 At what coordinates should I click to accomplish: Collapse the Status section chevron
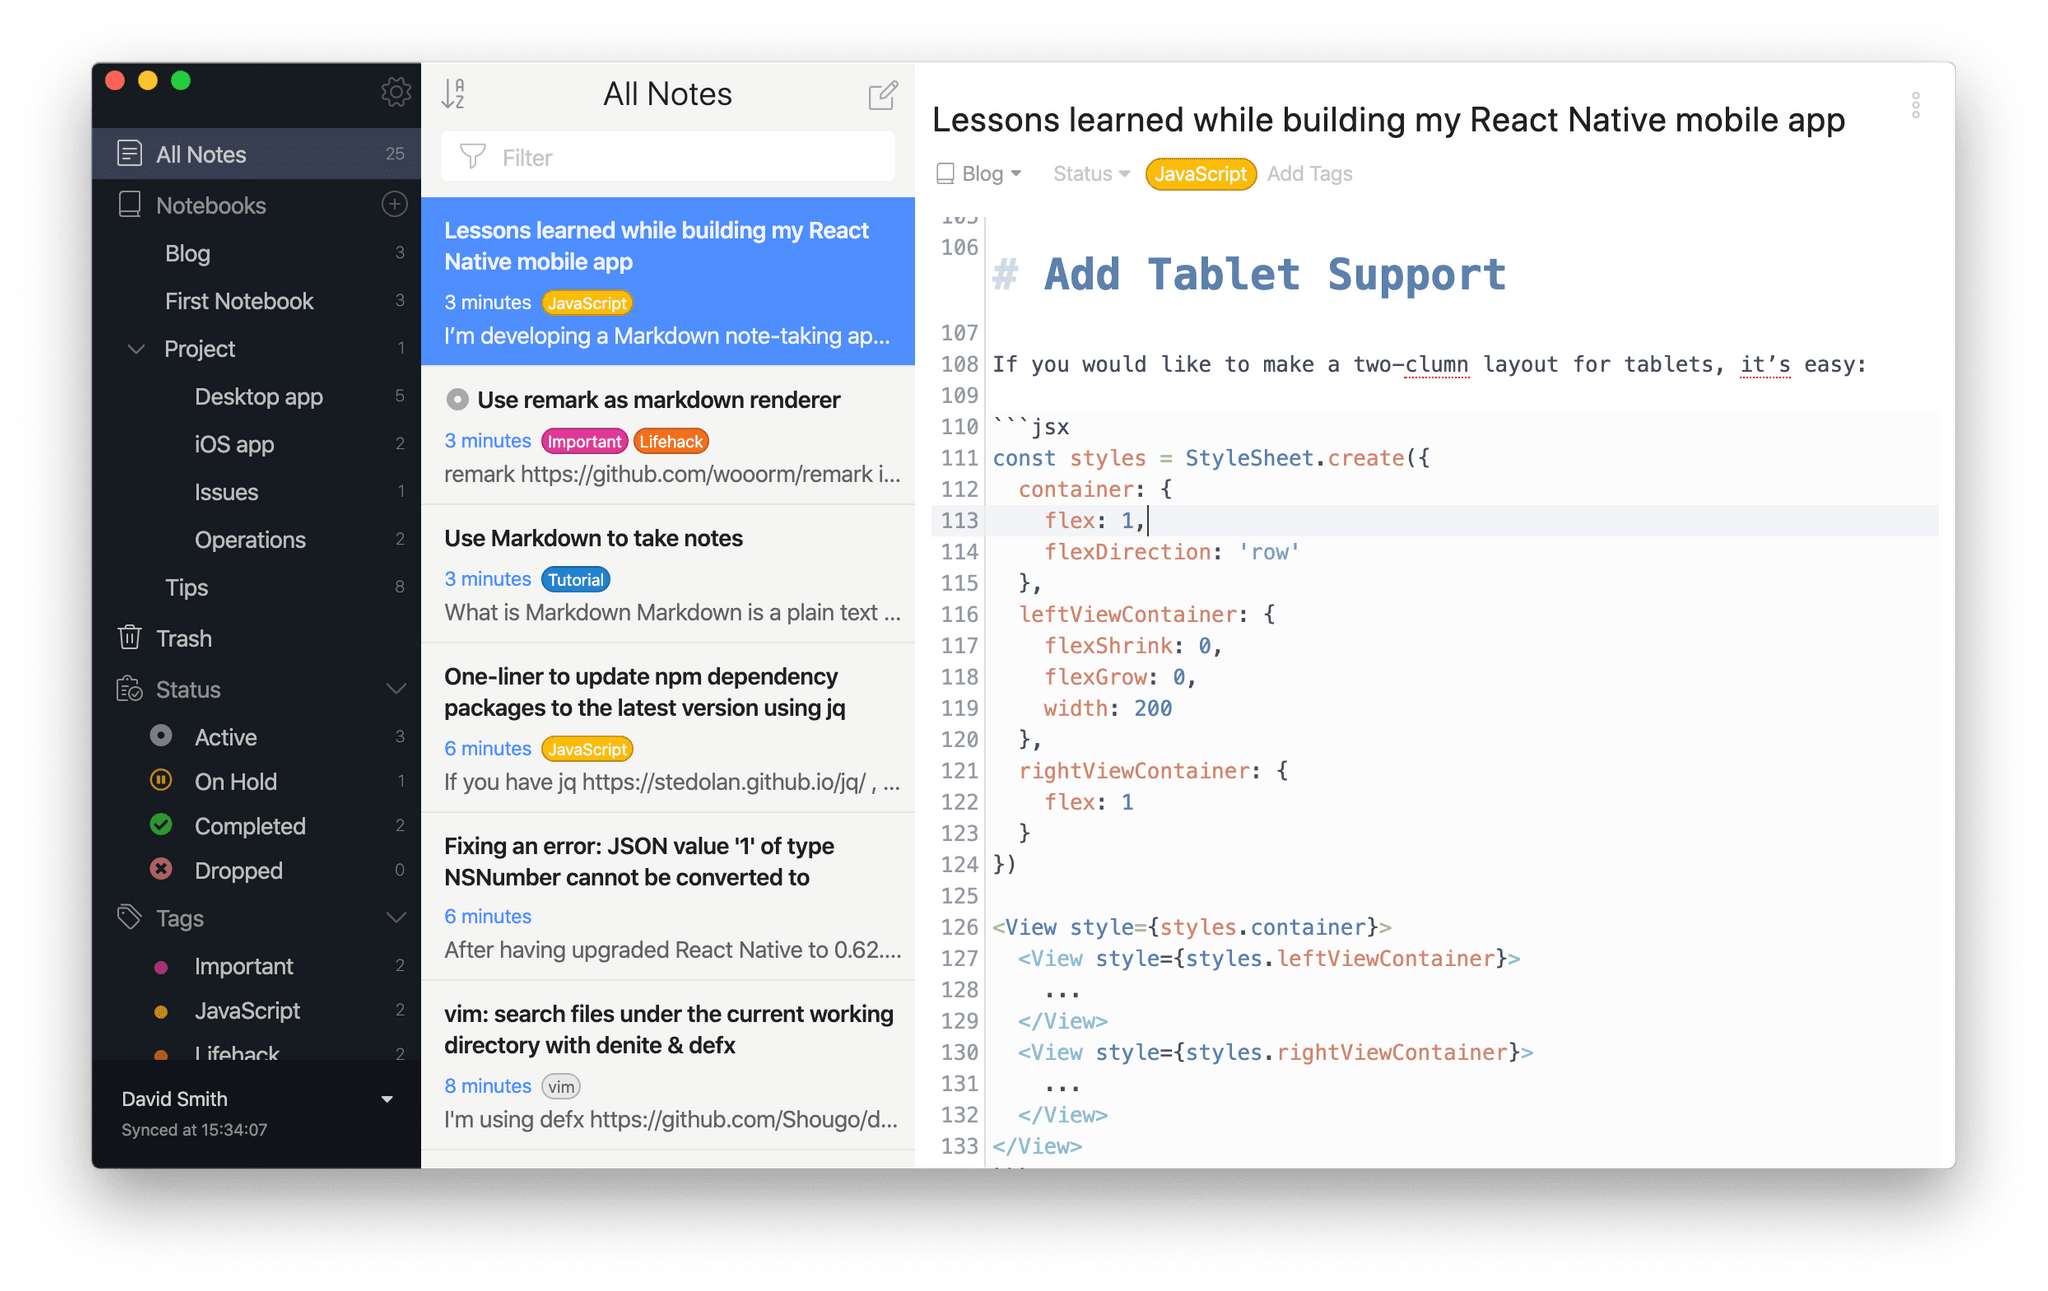(x=396, y=689)
